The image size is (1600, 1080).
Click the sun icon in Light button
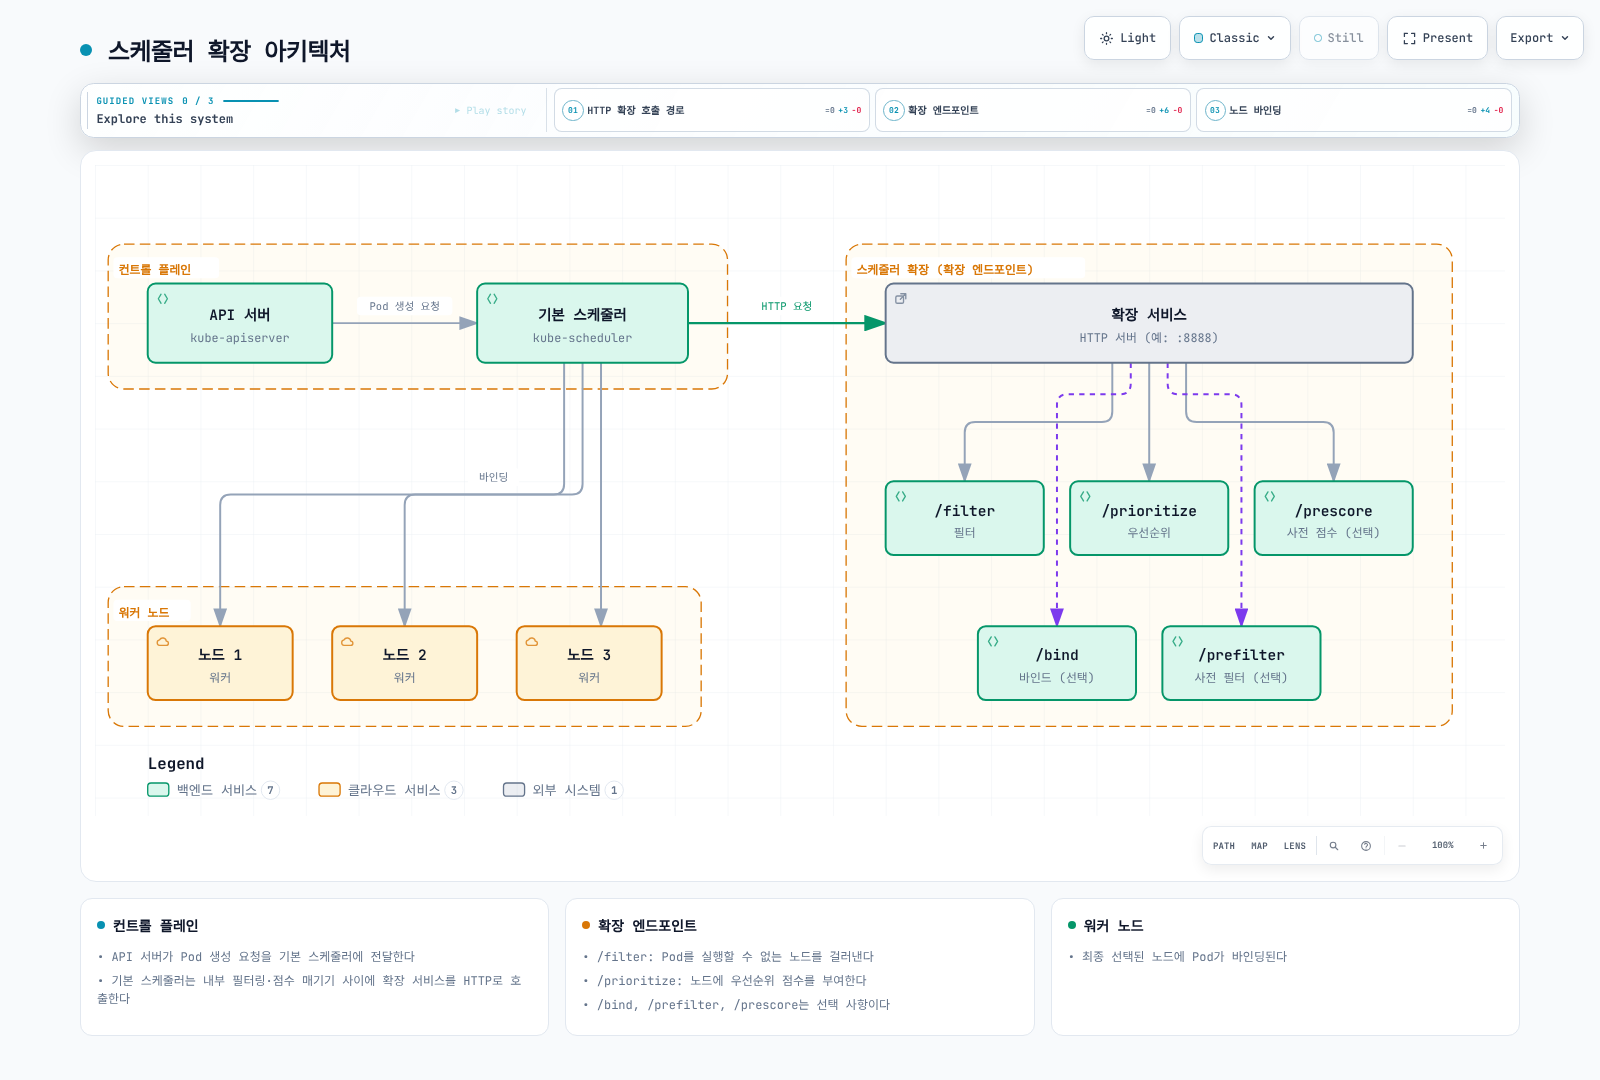(x=1106, y=38)
